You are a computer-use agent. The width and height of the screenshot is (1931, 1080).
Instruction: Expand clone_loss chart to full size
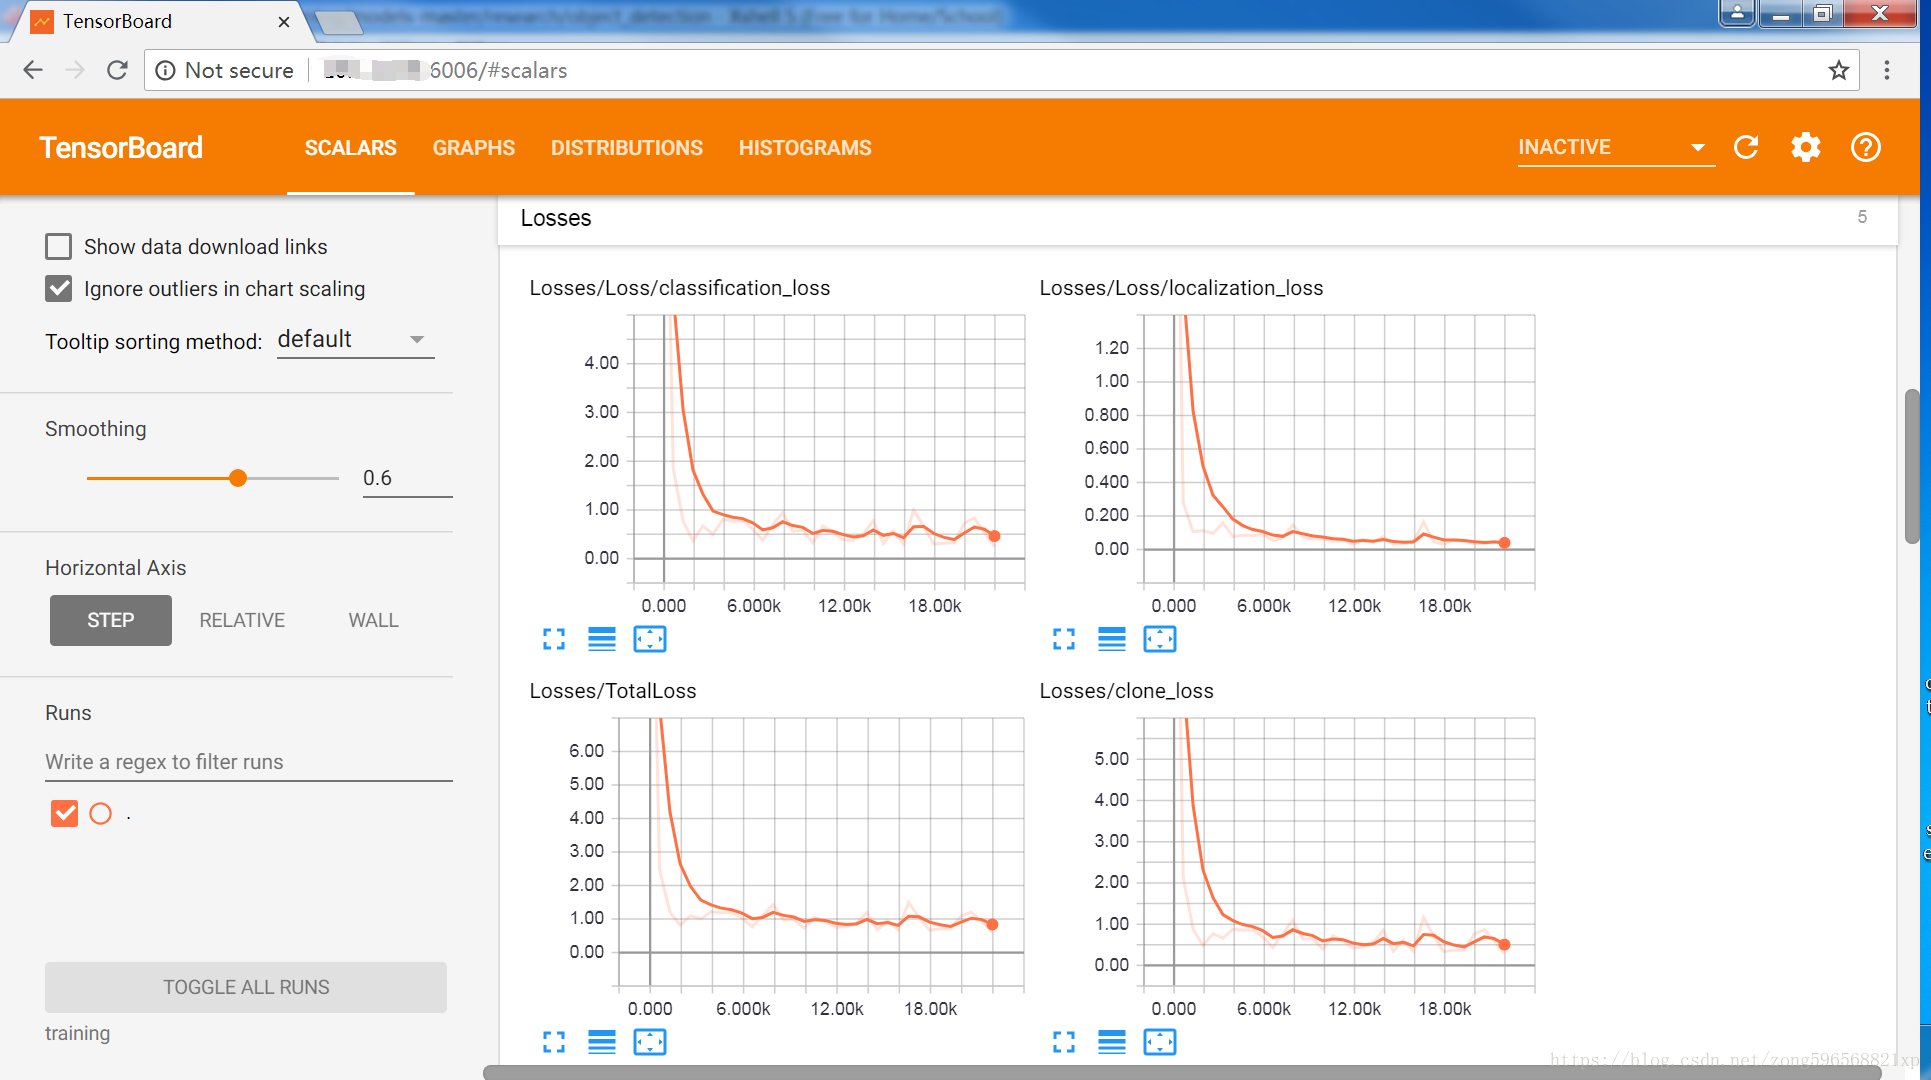click(1064, 1042)
